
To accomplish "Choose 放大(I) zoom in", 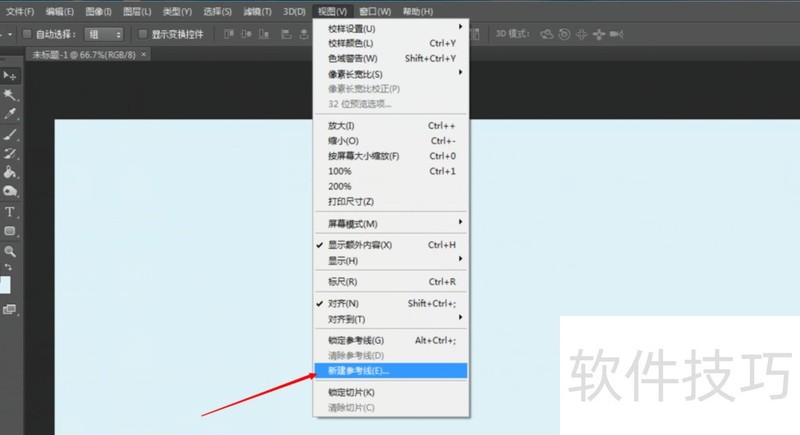I will (391, 125).
